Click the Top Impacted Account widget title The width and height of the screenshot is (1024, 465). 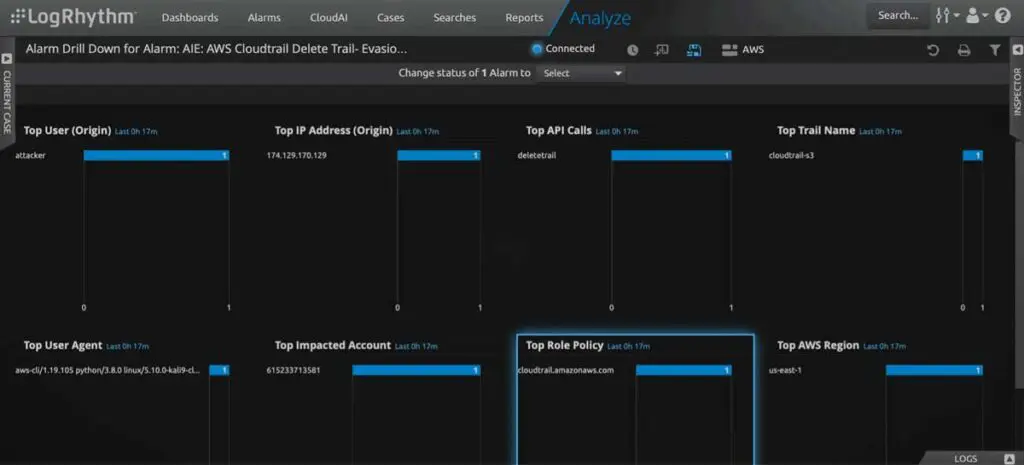pos(332,345)
